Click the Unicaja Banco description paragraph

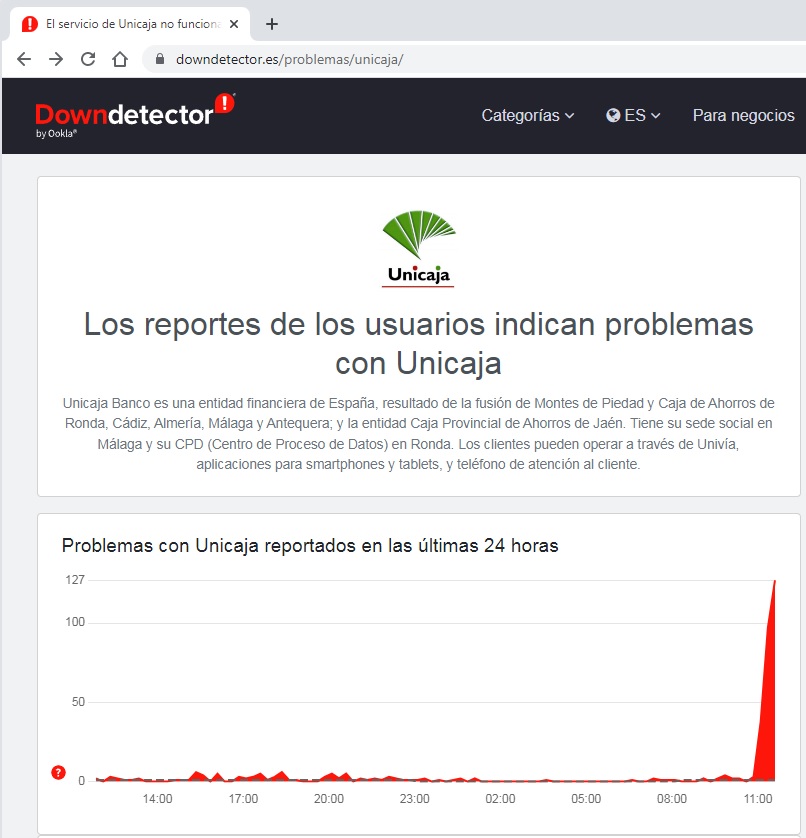pos(418,433)
